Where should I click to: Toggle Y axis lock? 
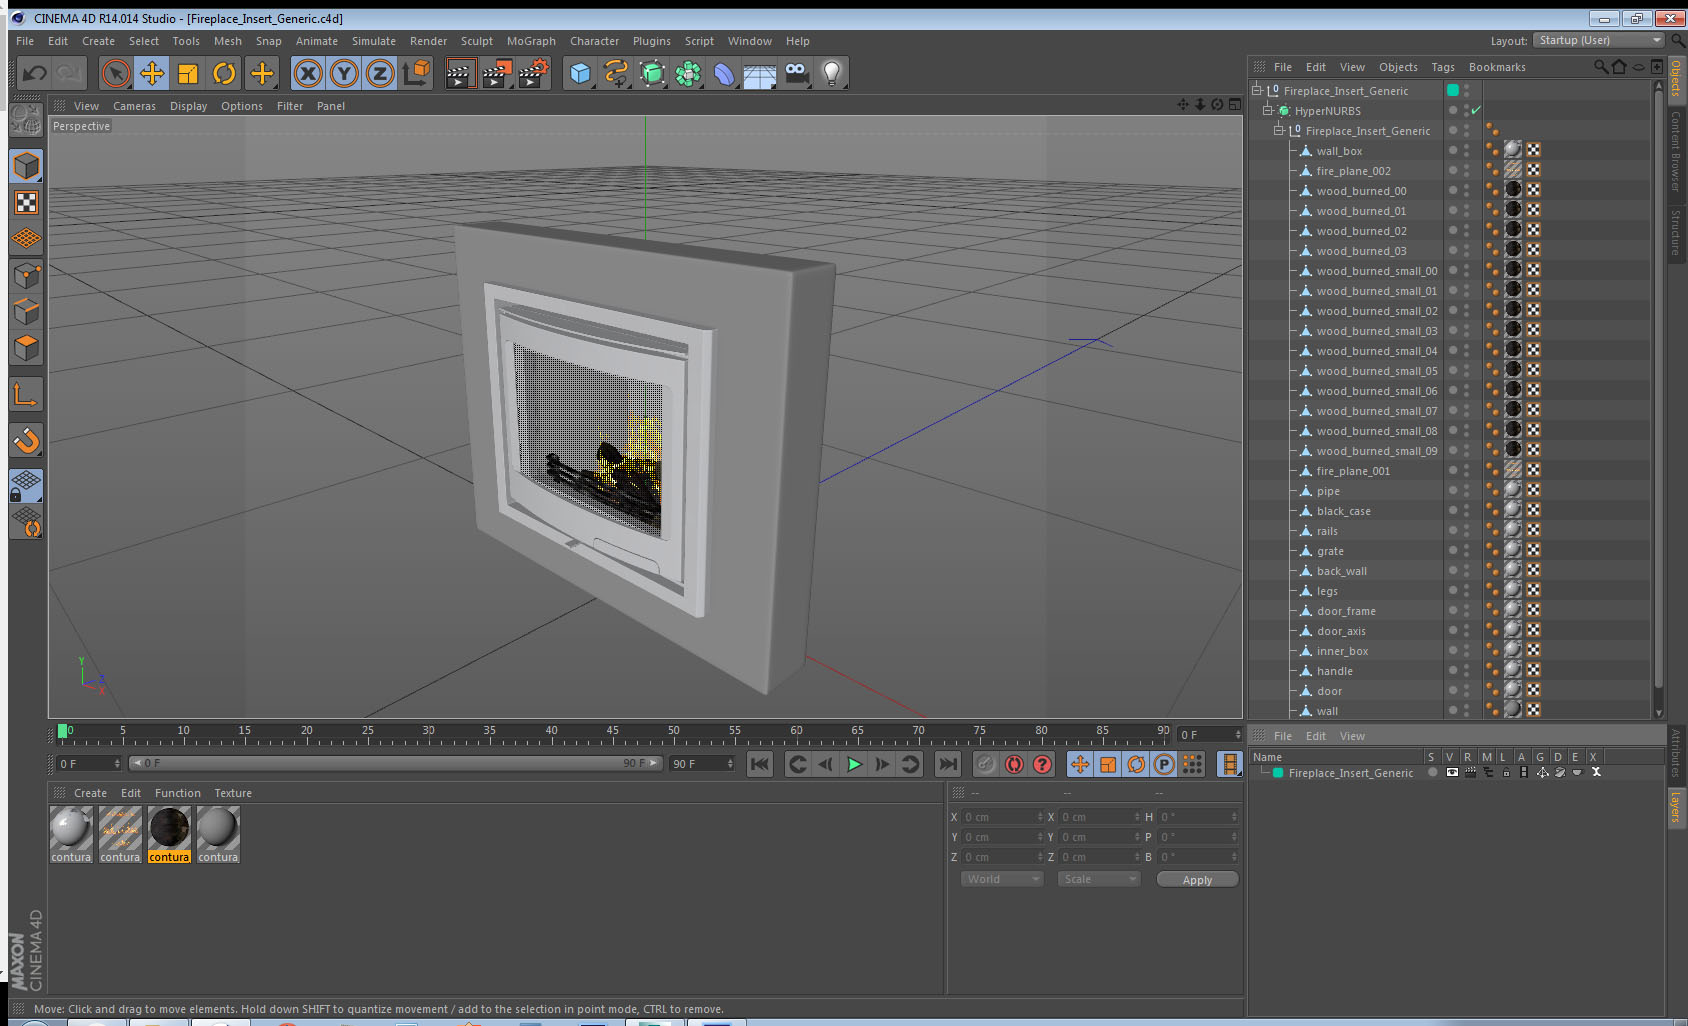coord(344,73)
